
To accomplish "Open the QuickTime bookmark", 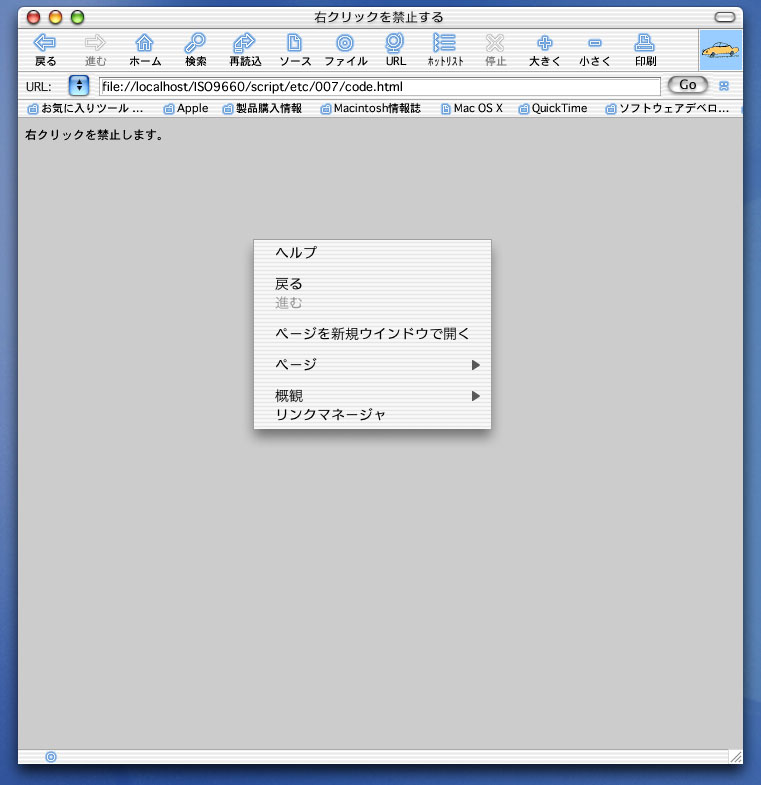I will point(553,109).
